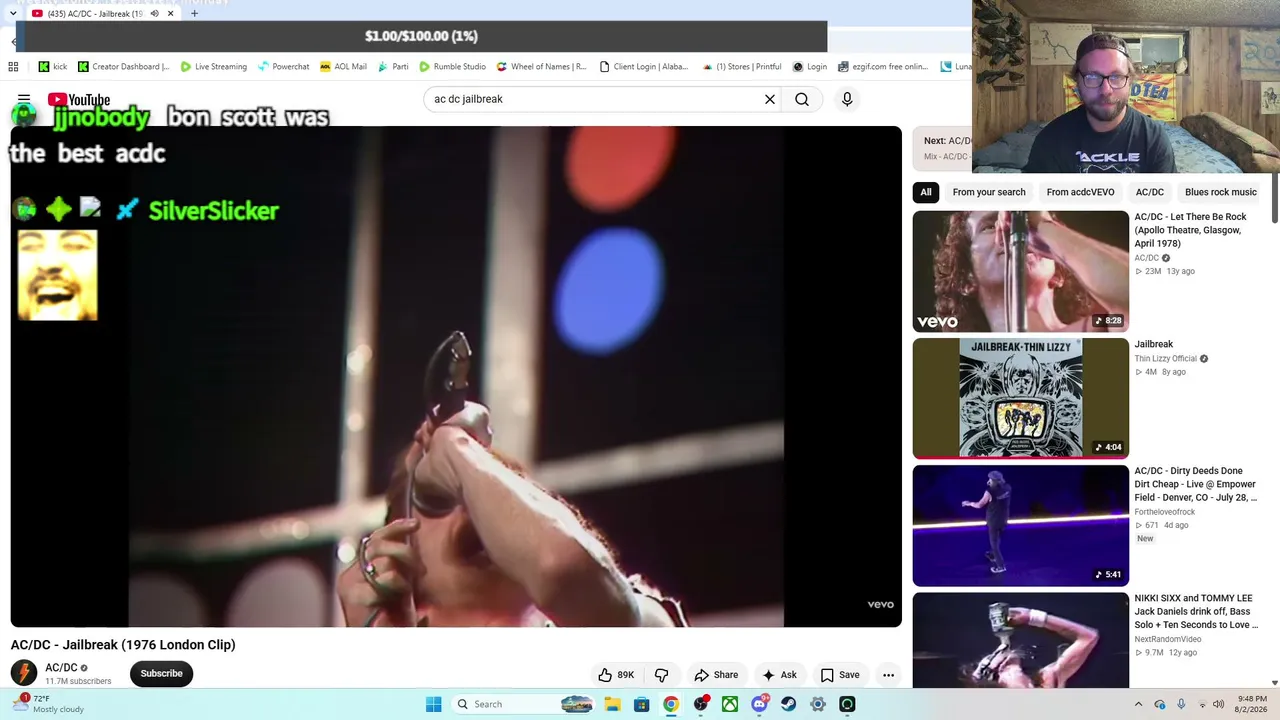This screenshot has height=720, width=1280.
Task: Open Dirty Deeds Done Dirt Cheap thumbnail
Action: tap(1020, 526)
